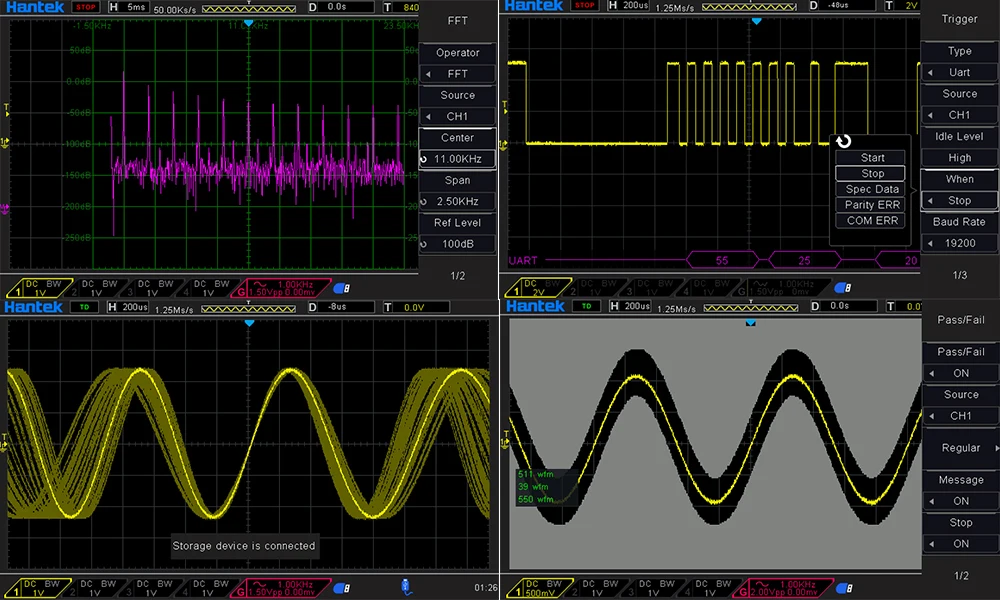Click the Span 2.50KHz value field
Viewport: 1000px width, 600px height.
457,201
